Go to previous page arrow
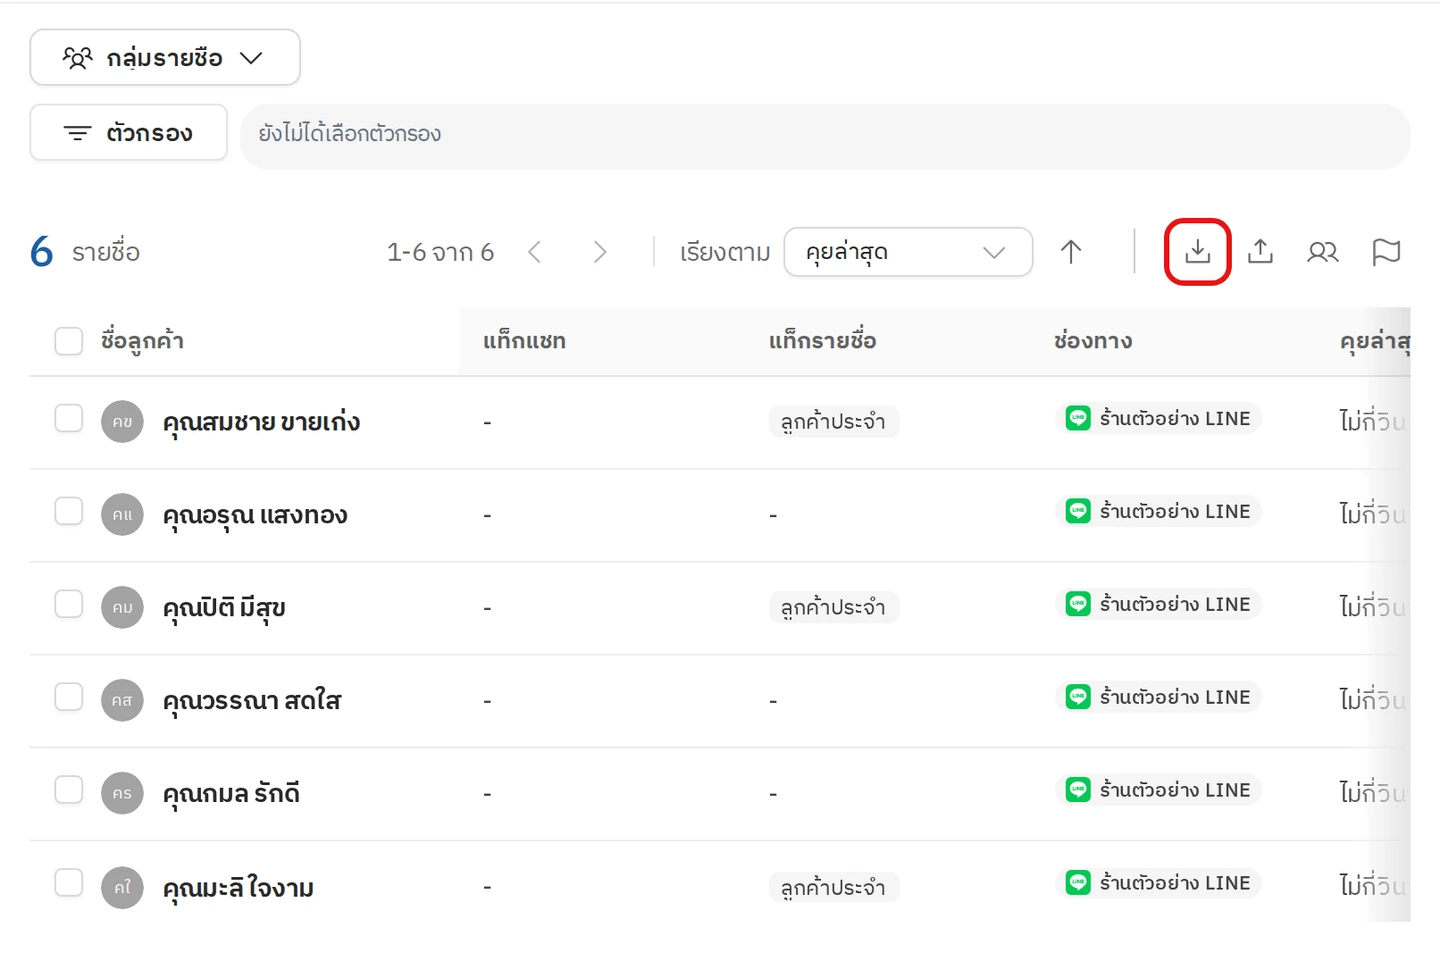Viewport: 1440px width, 961px height. [x=534, y=252]
